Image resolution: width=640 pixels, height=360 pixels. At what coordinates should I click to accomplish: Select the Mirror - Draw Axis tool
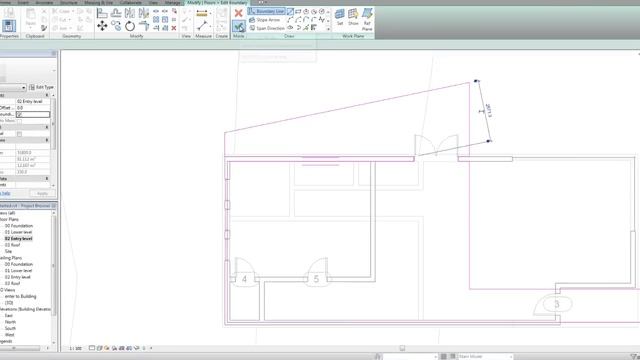(x=144, y=13)
